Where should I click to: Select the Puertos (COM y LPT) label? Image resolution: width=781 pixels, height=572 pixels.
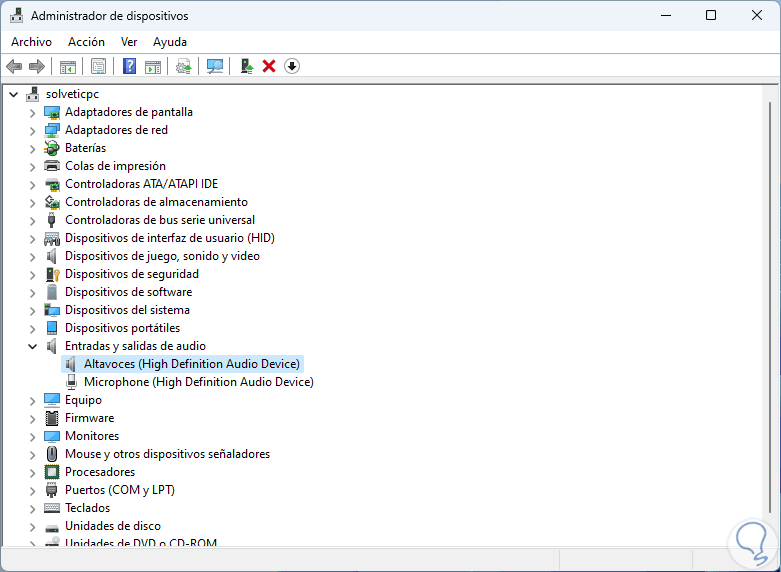coord(120,490)
